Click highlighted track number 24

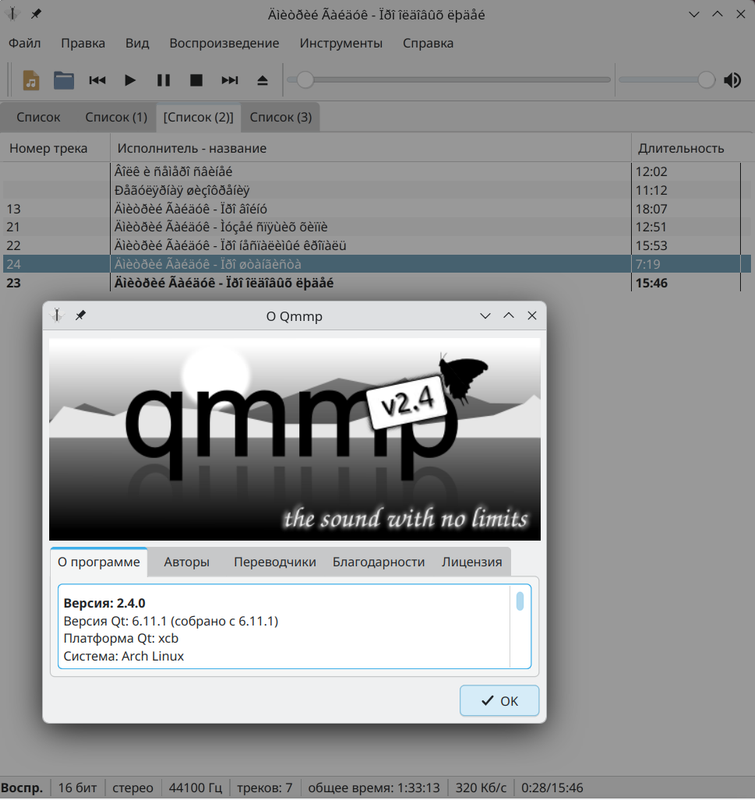coord(376,264)
